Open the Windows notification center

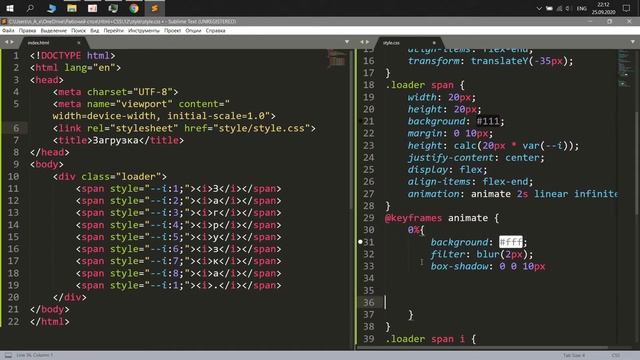point(626,8)
